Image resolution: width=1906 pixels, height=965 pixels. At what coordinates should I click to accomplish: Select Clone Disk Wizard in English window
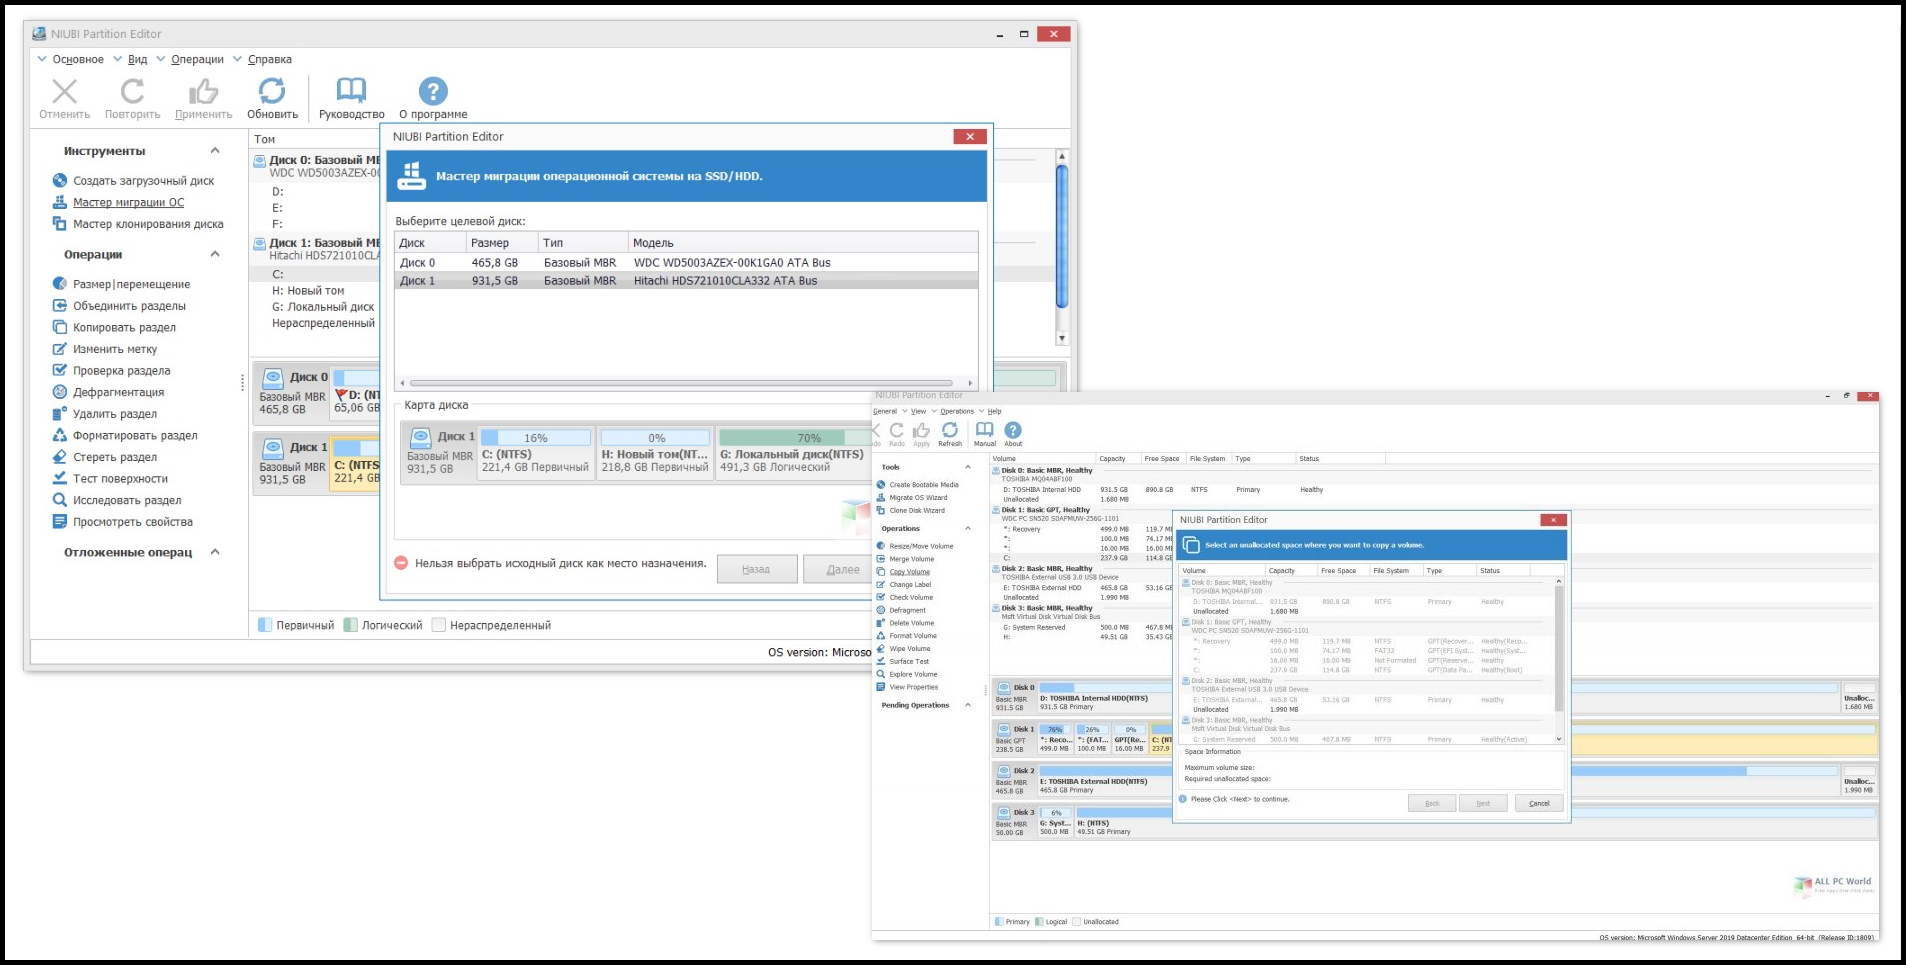pos(917,511)
